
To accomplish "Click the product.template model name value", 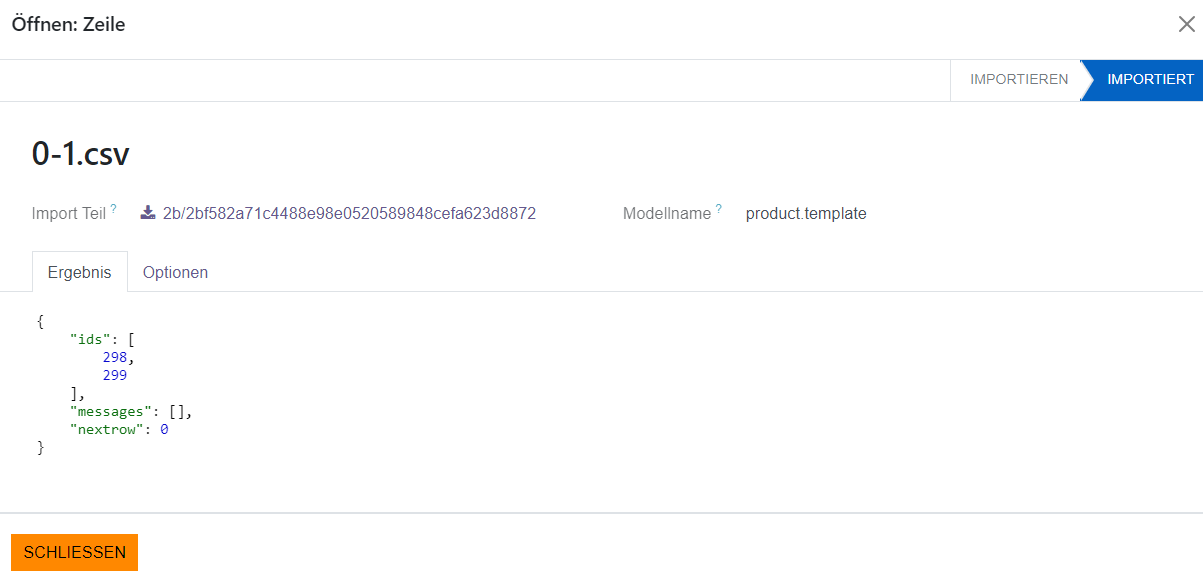I will coord(806,213).
